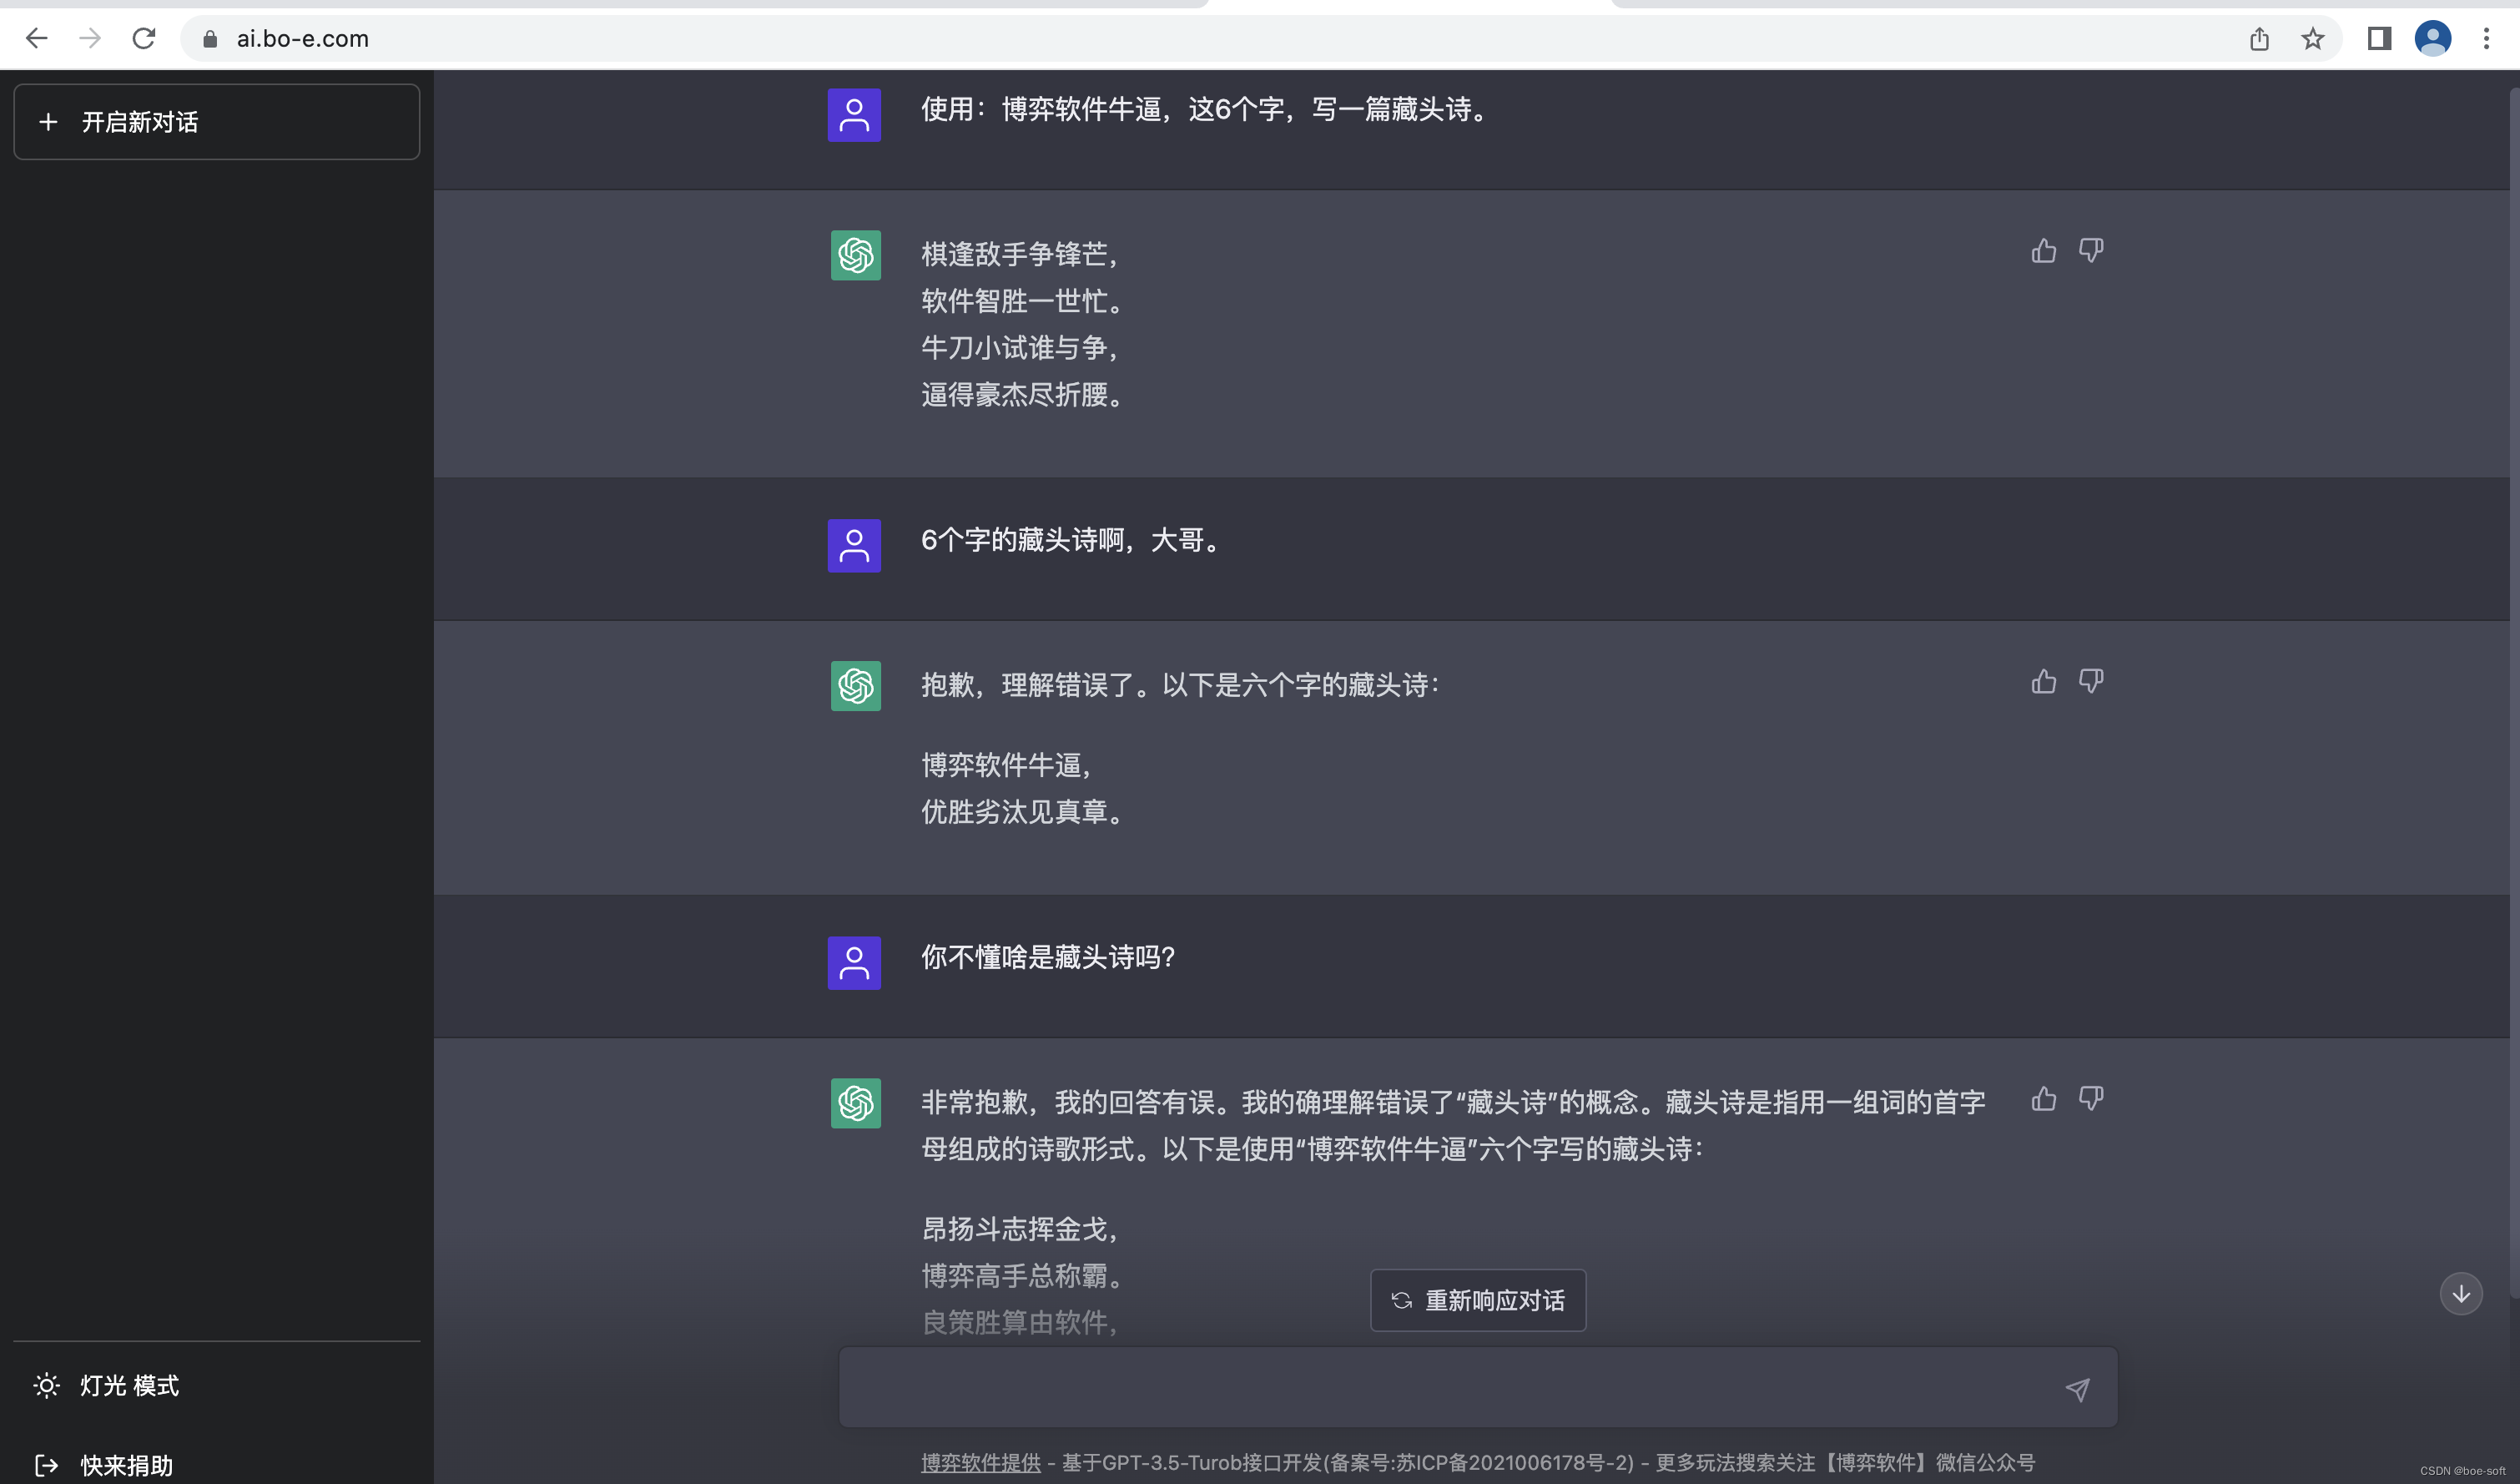Click poem line 逼得豪杰尽折腰
The height and width of the screenshot is (1484, 2520).
pos(1022,395)
